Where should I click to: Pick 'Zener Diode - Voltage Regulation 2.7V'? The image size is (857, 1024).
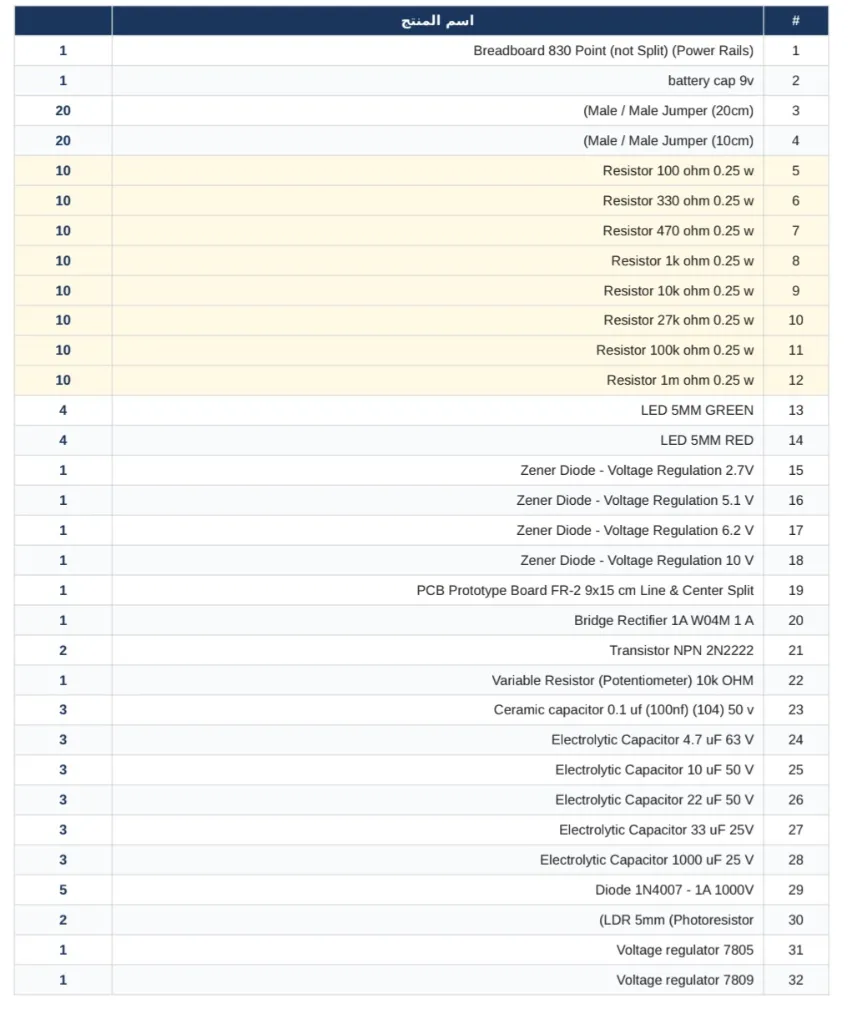[x=637, y=471]
